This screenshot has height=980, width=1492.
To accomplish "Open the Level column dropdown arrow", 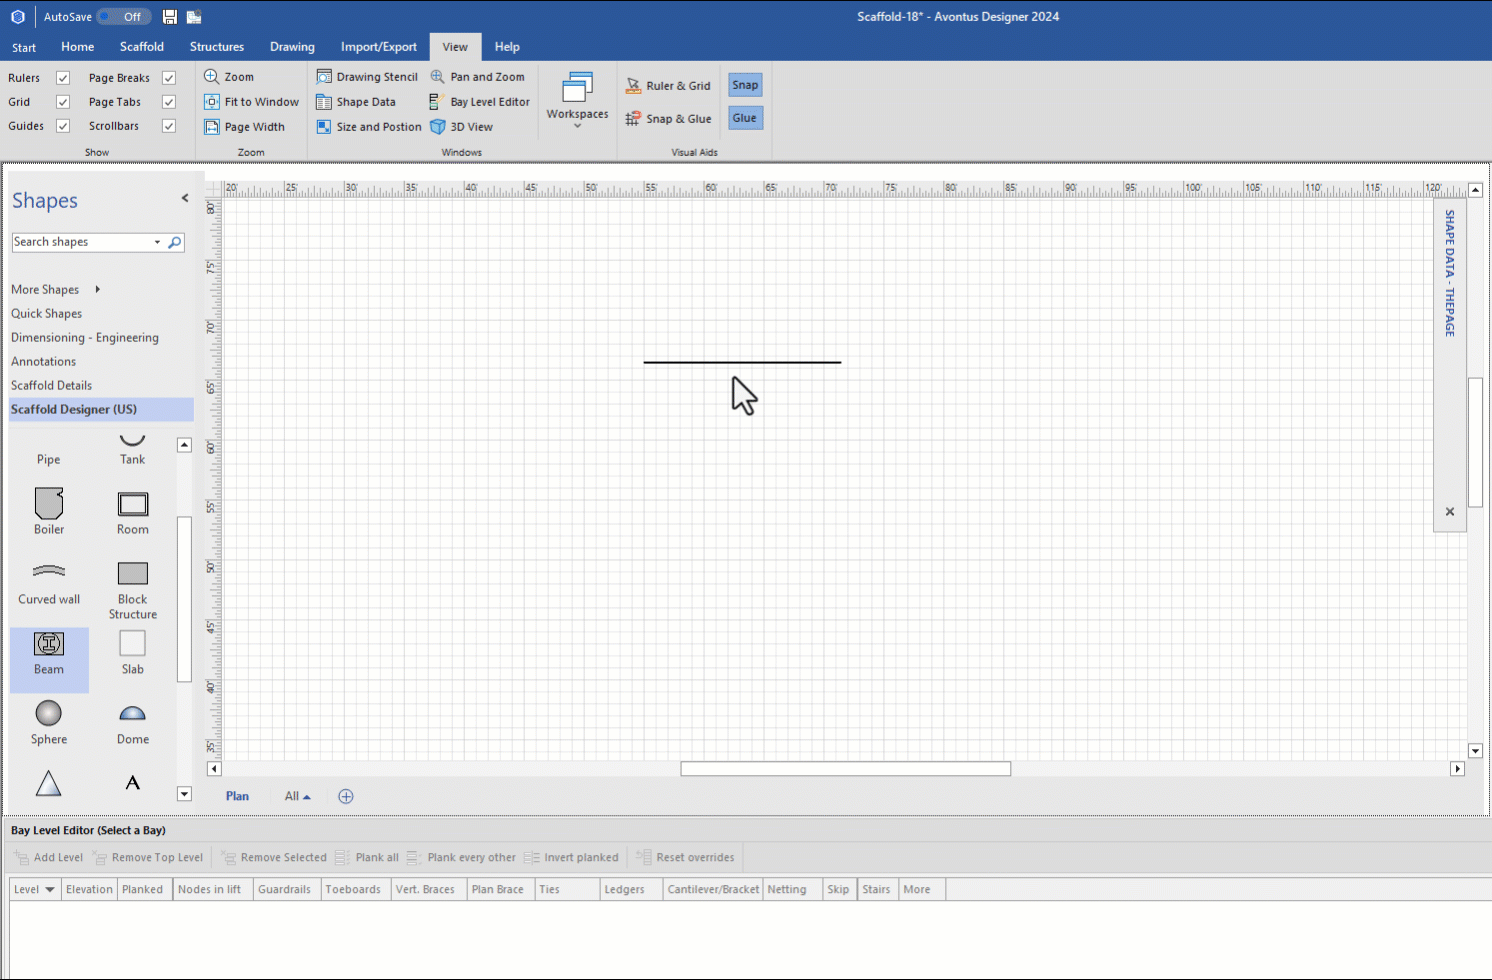I will 50,890.
